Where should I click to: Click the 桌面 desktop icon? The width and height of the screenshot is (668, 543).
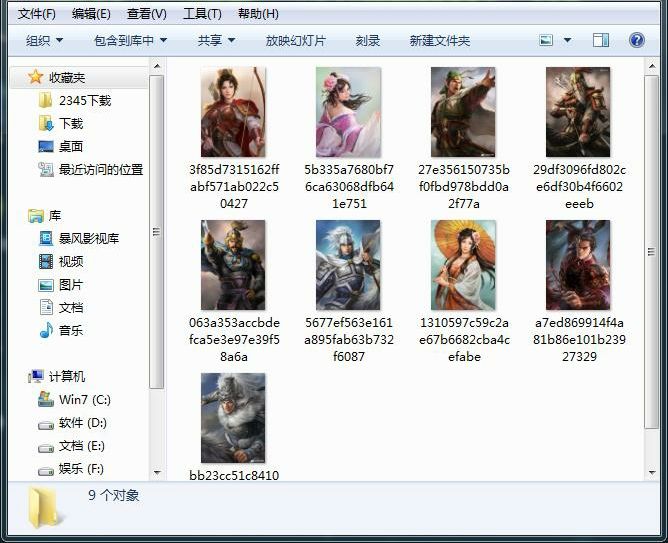[x=46, y=147]
